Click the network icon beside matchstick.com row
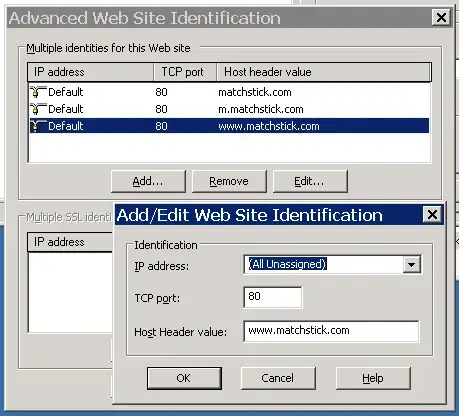Screen dimensions: 459x416 tap(38, 92)
